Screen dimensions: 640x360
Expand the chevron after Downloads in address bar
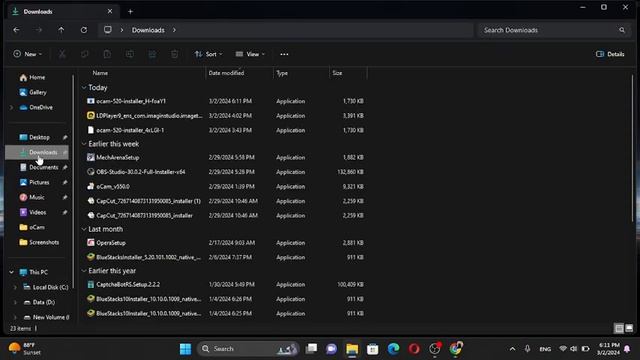(x=174, y=30)
